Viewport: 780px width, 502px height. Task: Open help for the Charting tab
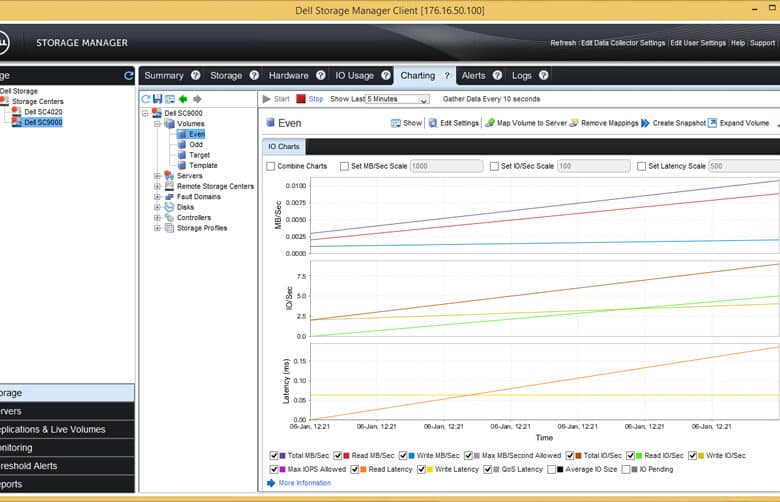coord(447,76)
